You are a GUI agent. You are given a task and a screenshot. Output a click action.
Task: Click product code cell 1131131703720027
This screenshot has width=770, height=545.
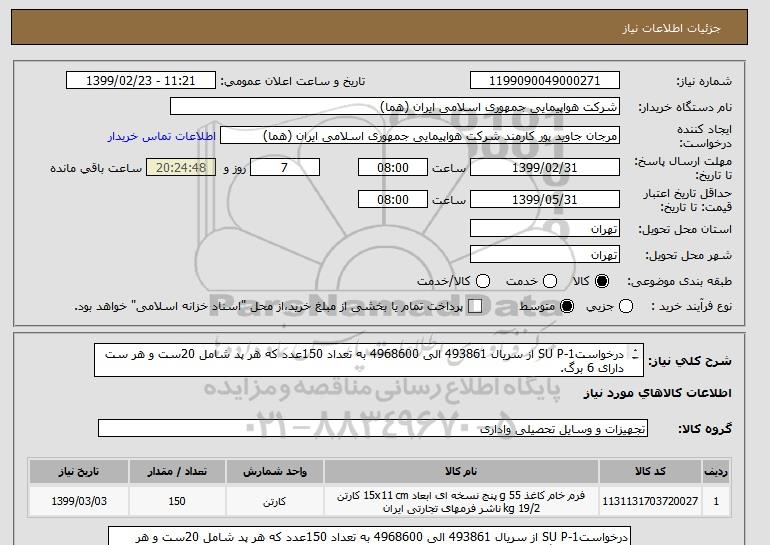[650, 501]
